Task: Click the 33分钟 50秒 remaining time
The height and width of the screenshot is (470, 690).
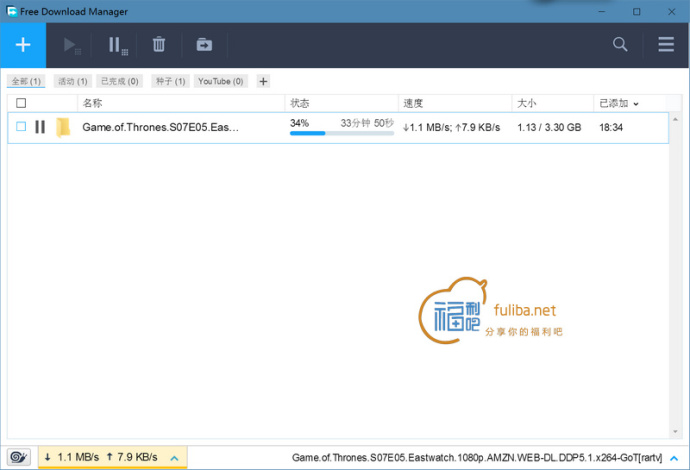Action: click(367, 123)
